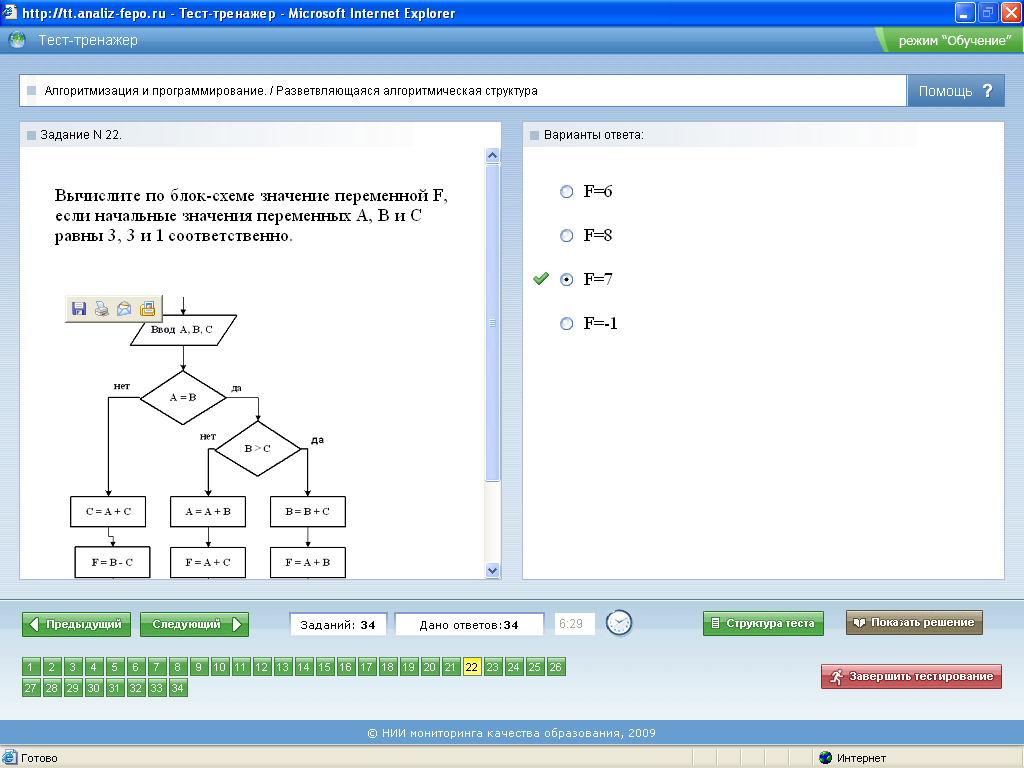Click the Помощь help button
The image size is (1024, 768).
tap(955, 91)
